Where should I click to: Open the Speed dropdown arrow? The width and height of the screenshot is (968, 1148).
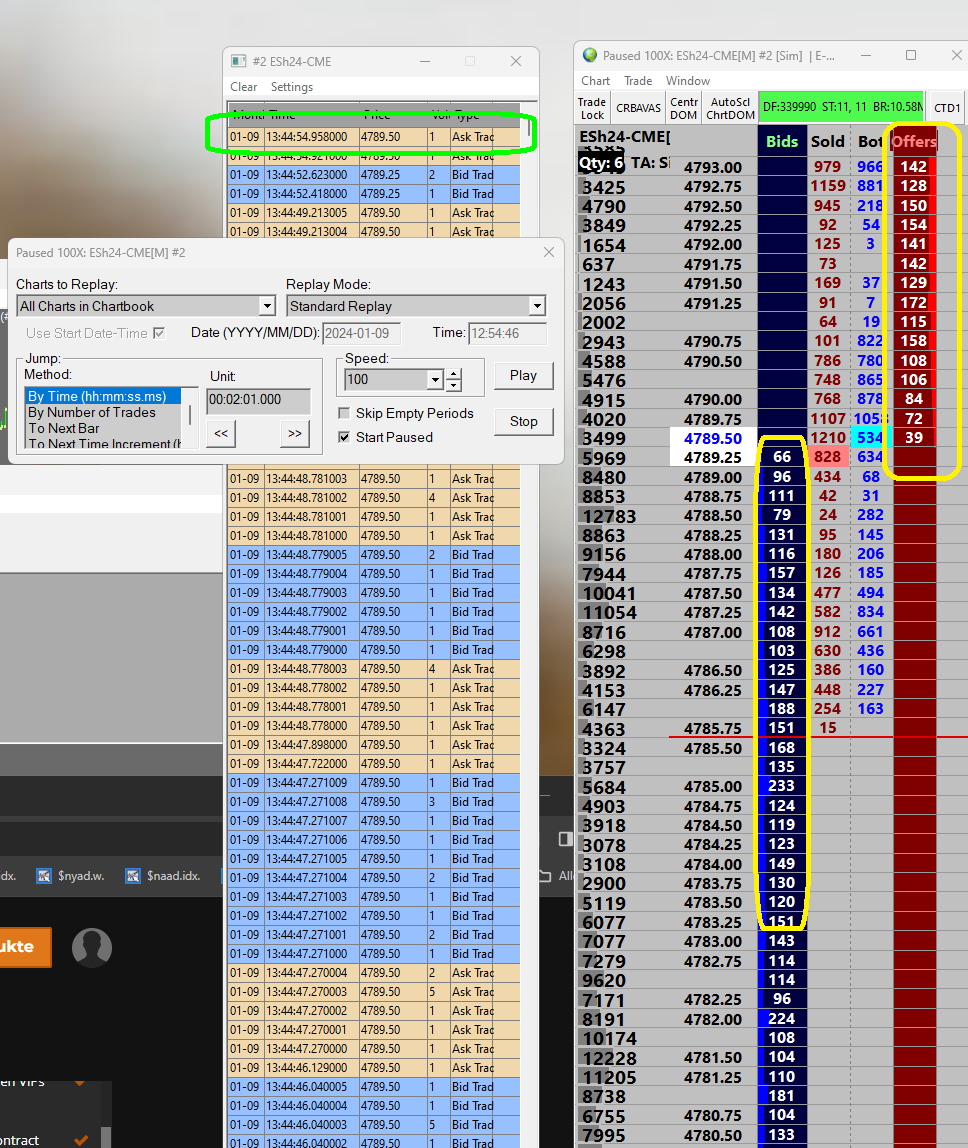coord(435,379)
